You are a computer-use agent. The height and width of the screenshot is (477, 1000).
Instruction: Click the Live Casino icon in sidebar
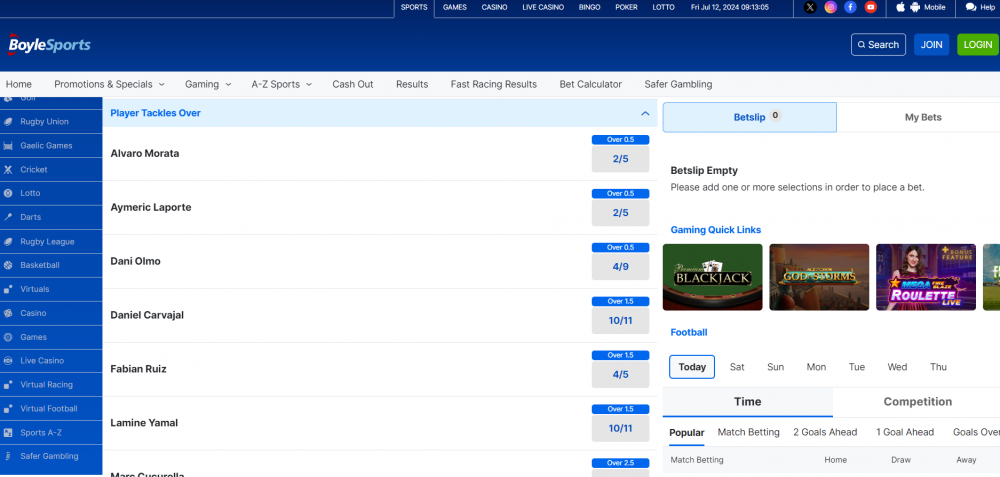point(8,361)
